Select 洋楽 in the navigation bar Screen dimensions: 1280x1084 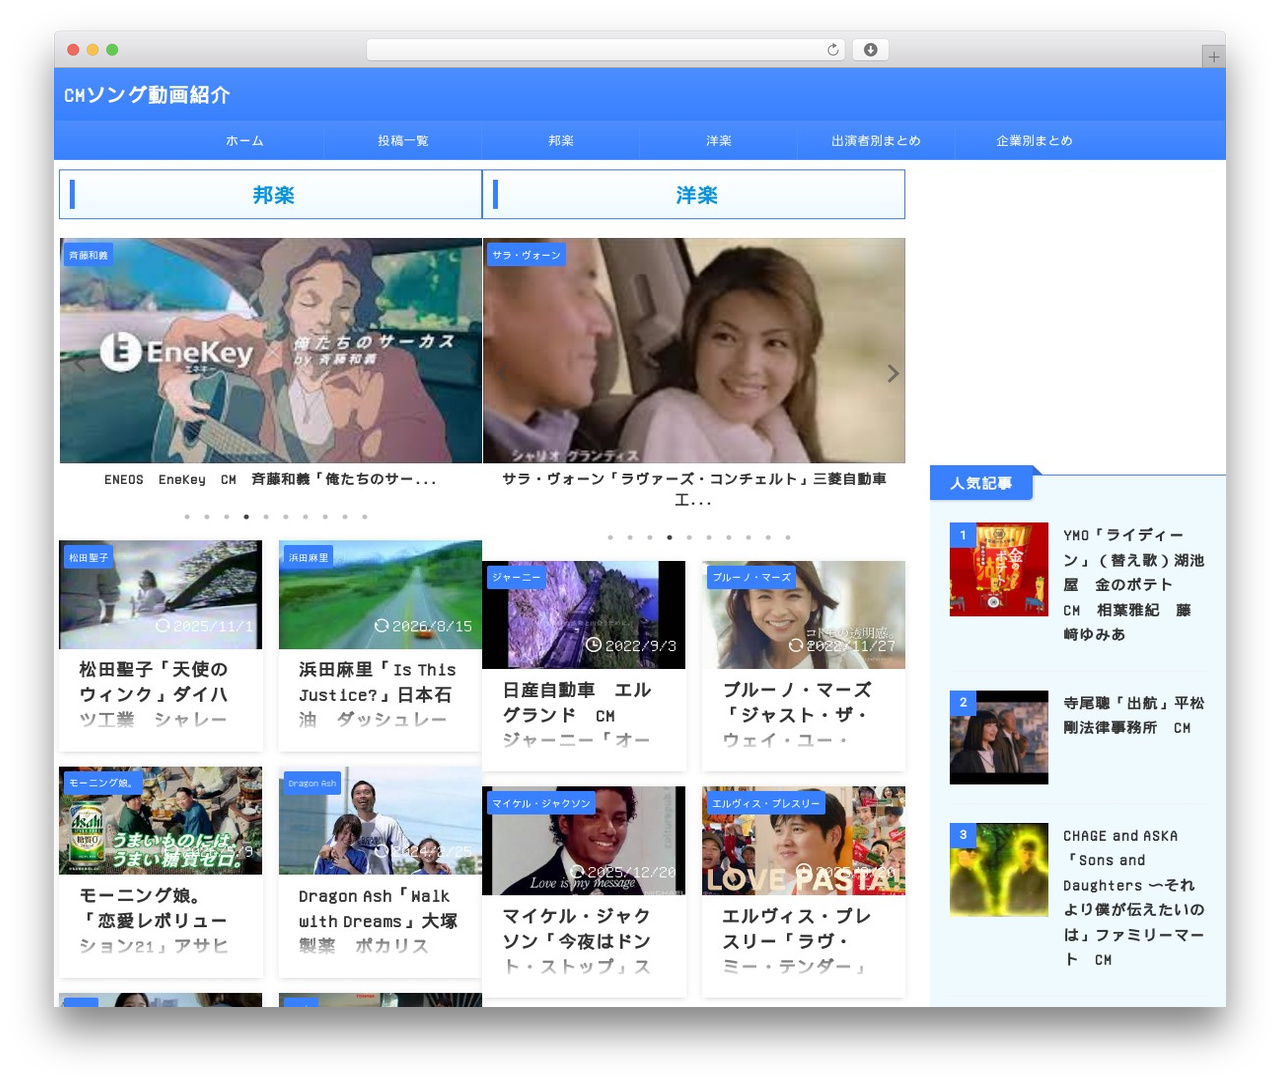(719, 141)
